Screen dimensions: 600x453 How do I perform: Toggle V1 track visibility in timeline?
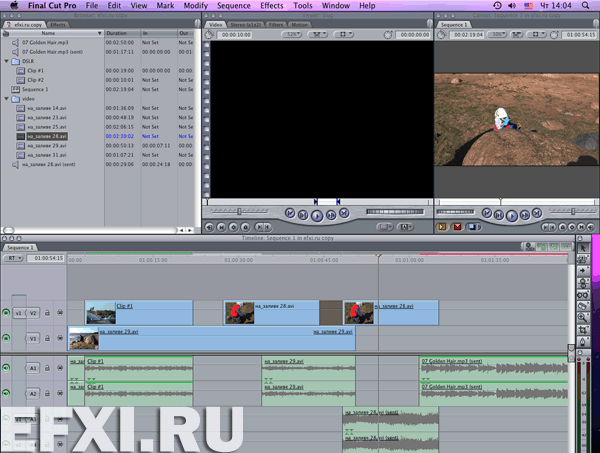pyautogui.click(x=5, y=338)
